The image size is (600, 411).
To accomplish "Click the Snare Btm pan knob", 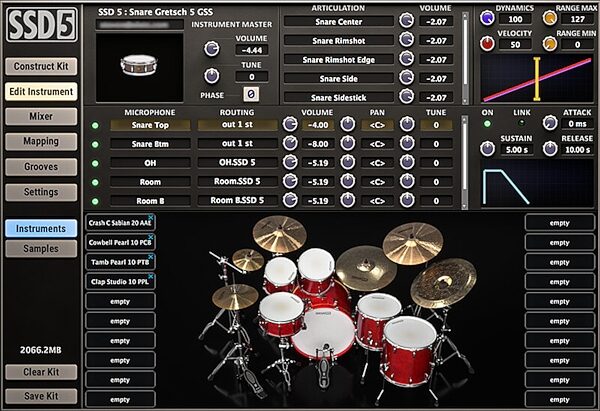I will coord(347,143).
